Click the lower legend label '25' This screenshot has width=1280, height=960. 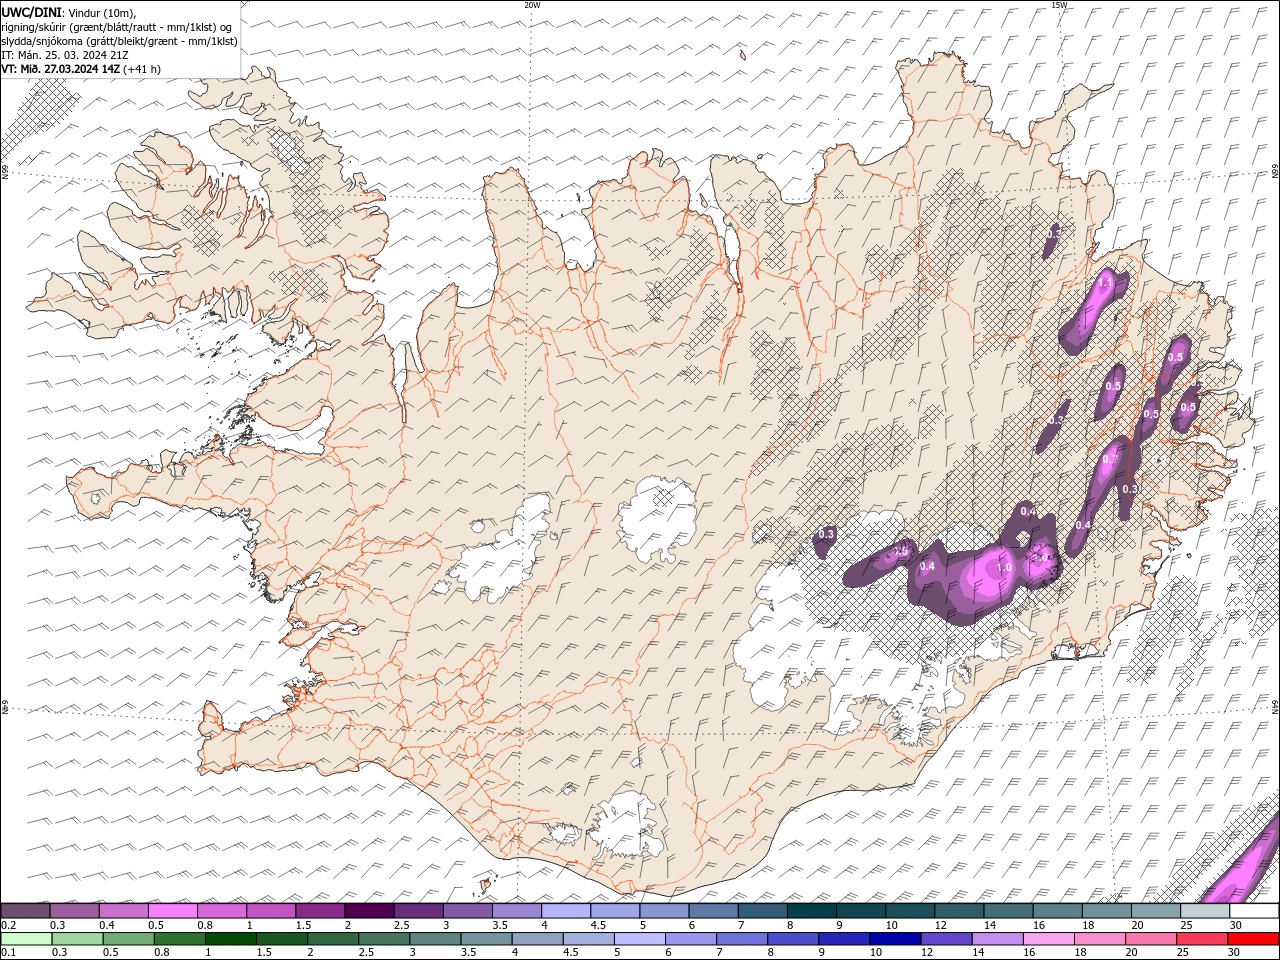tap(1182, 952)
